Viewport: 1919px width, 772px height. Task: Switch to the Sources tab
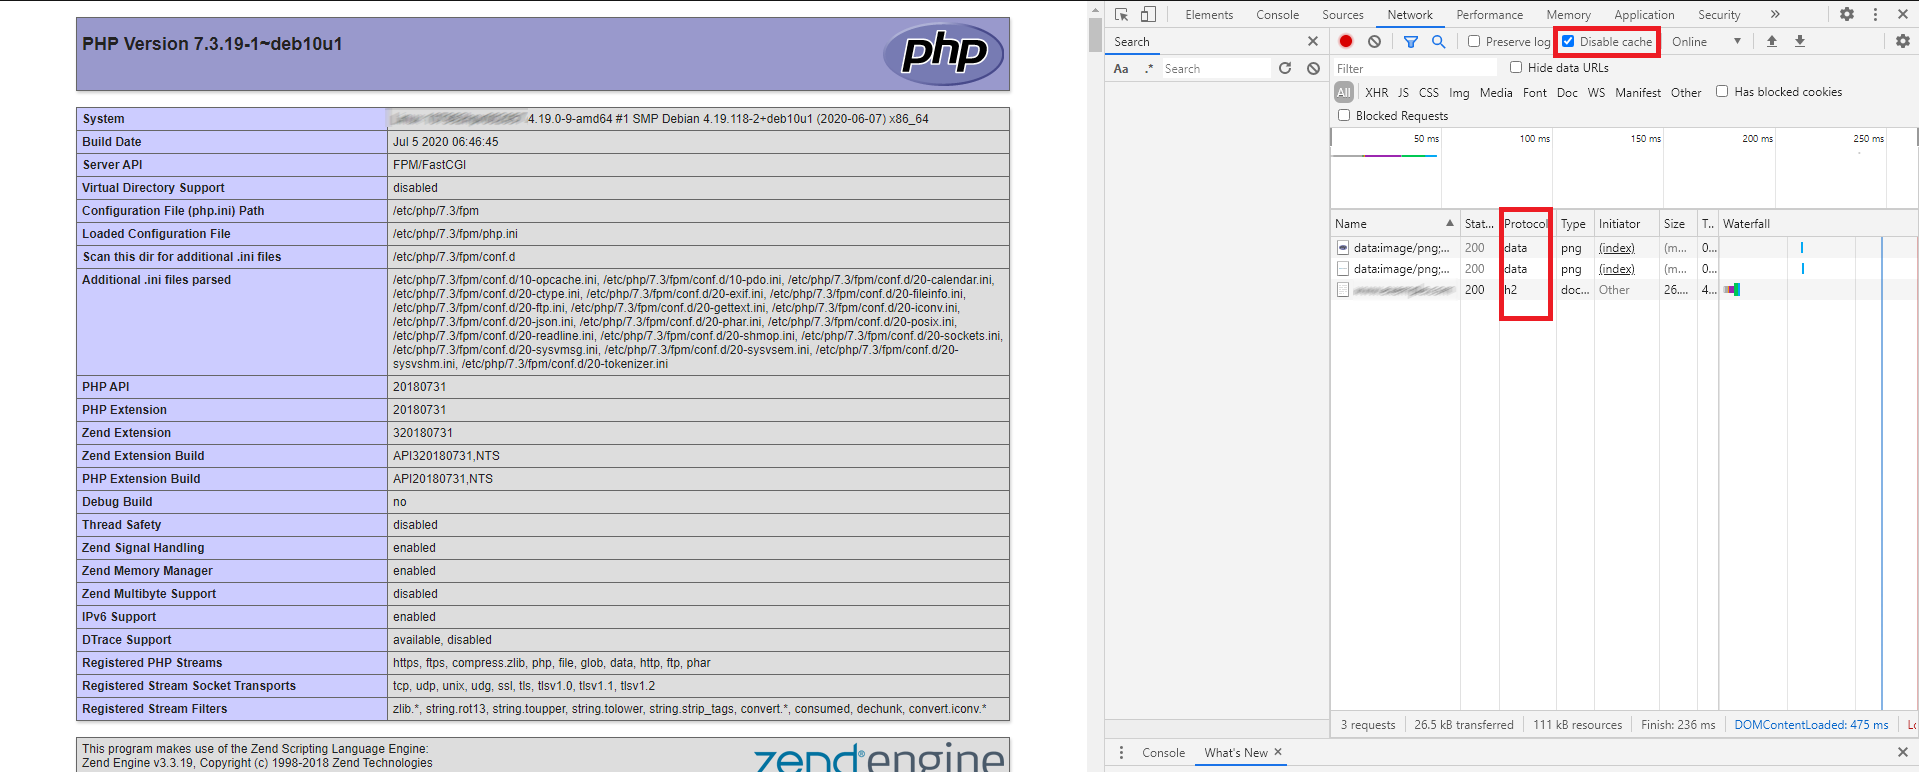1342,14
